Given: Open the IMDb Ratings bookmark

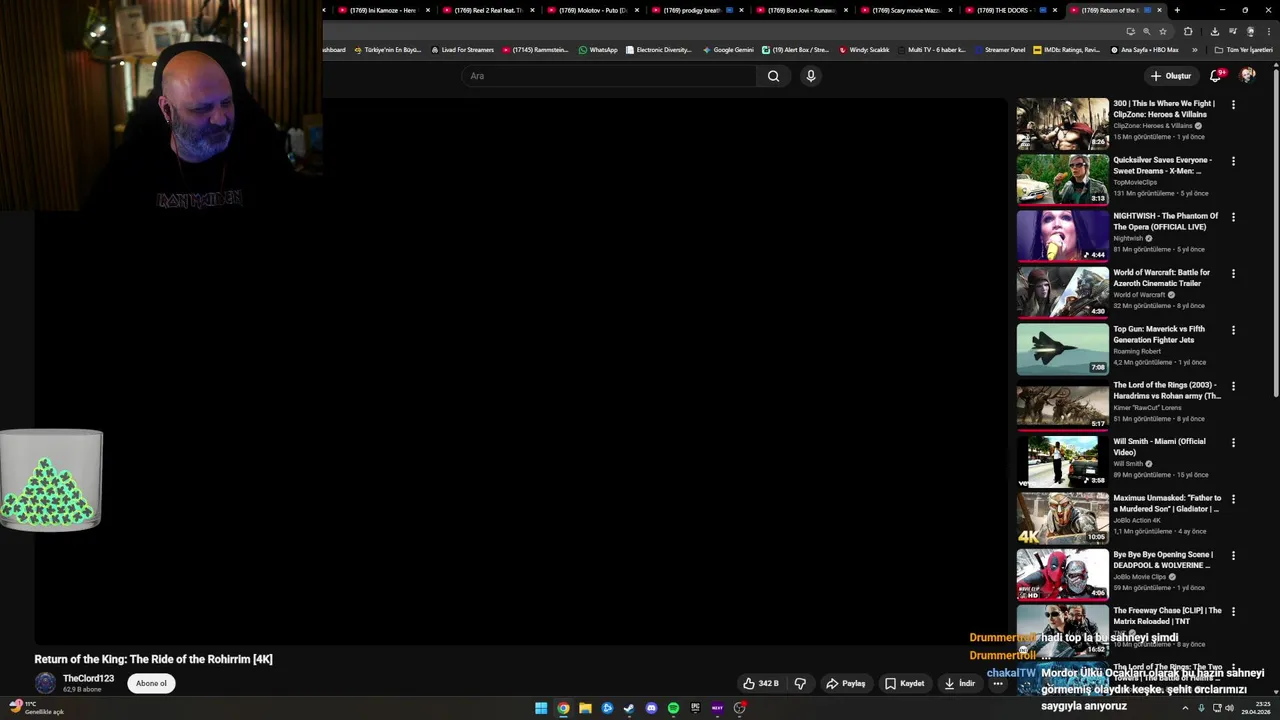Looking at the screenshot, I should (x=1066, y=49).
